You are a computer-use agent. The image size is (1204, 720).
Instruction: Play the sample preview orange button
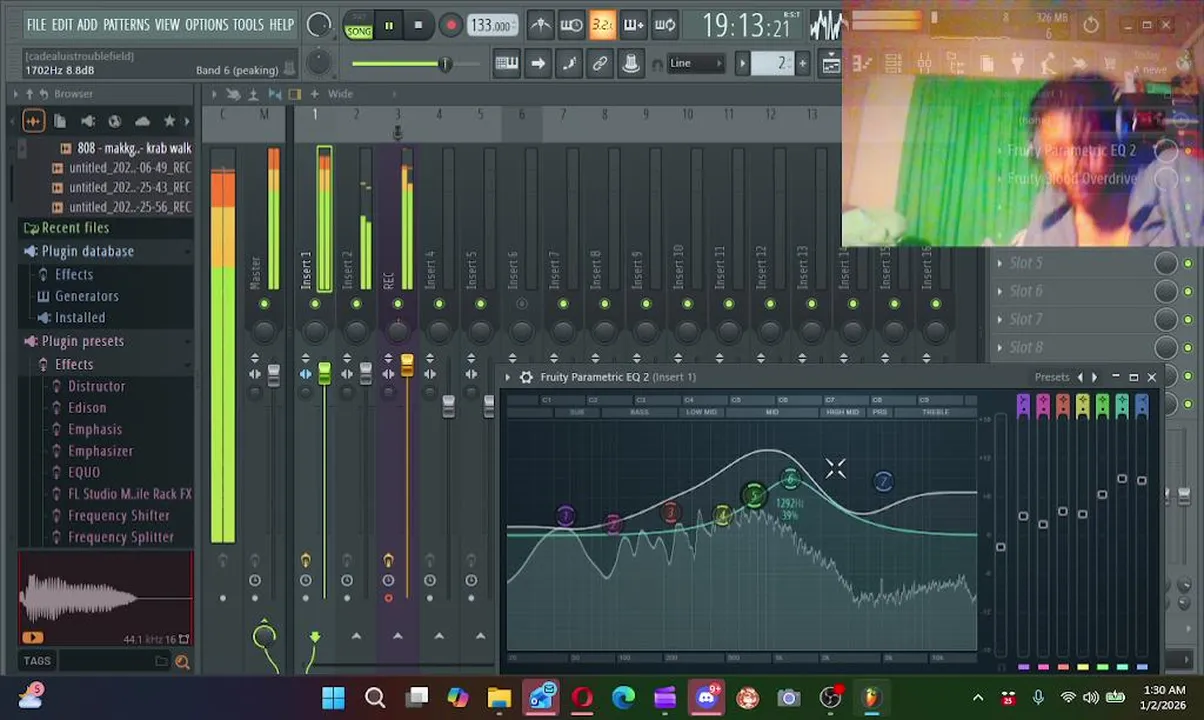[x=32, y=637]
